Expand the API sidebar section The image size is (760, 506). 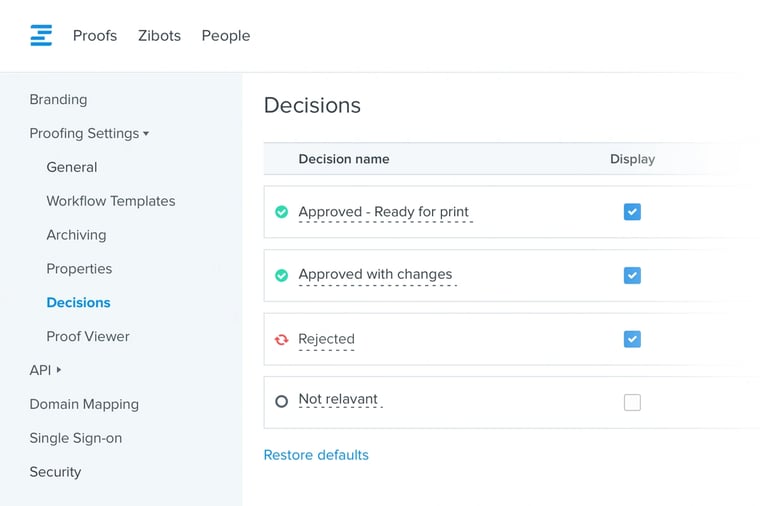[x=45, y=370]
